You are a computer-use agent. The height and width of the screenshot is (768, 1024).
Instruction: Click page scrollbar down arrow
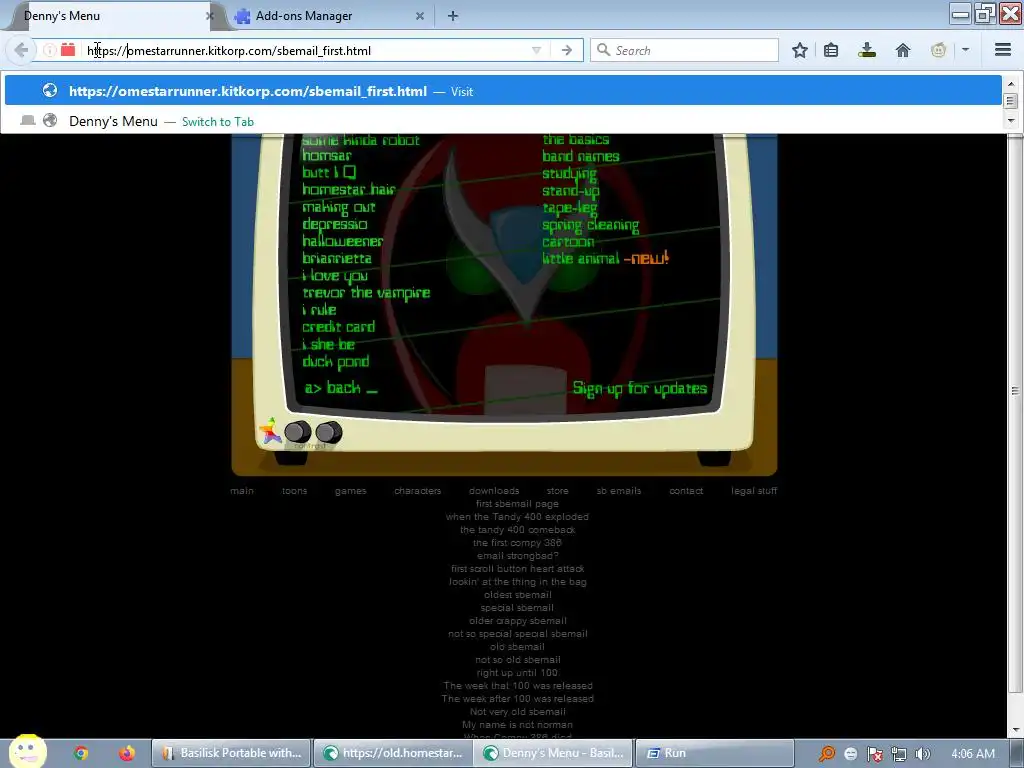(x=1016, y=729)
